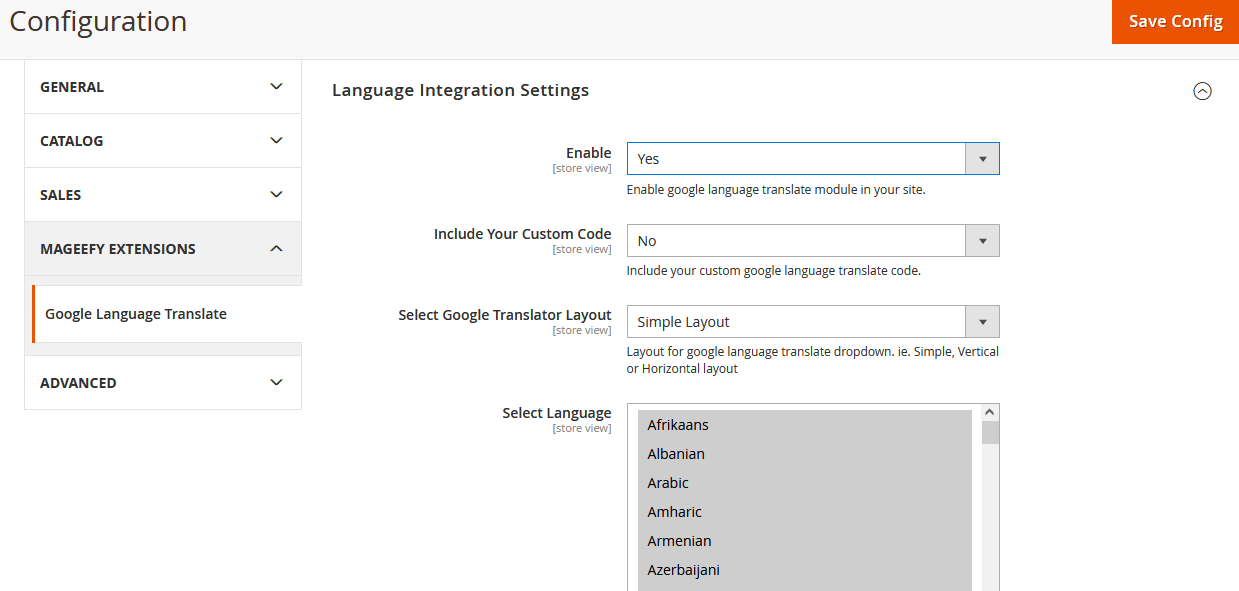Viewport: 1239px width, 591px height.
Task: Click the Enable dropdown arrow
Action: [982, 158]
